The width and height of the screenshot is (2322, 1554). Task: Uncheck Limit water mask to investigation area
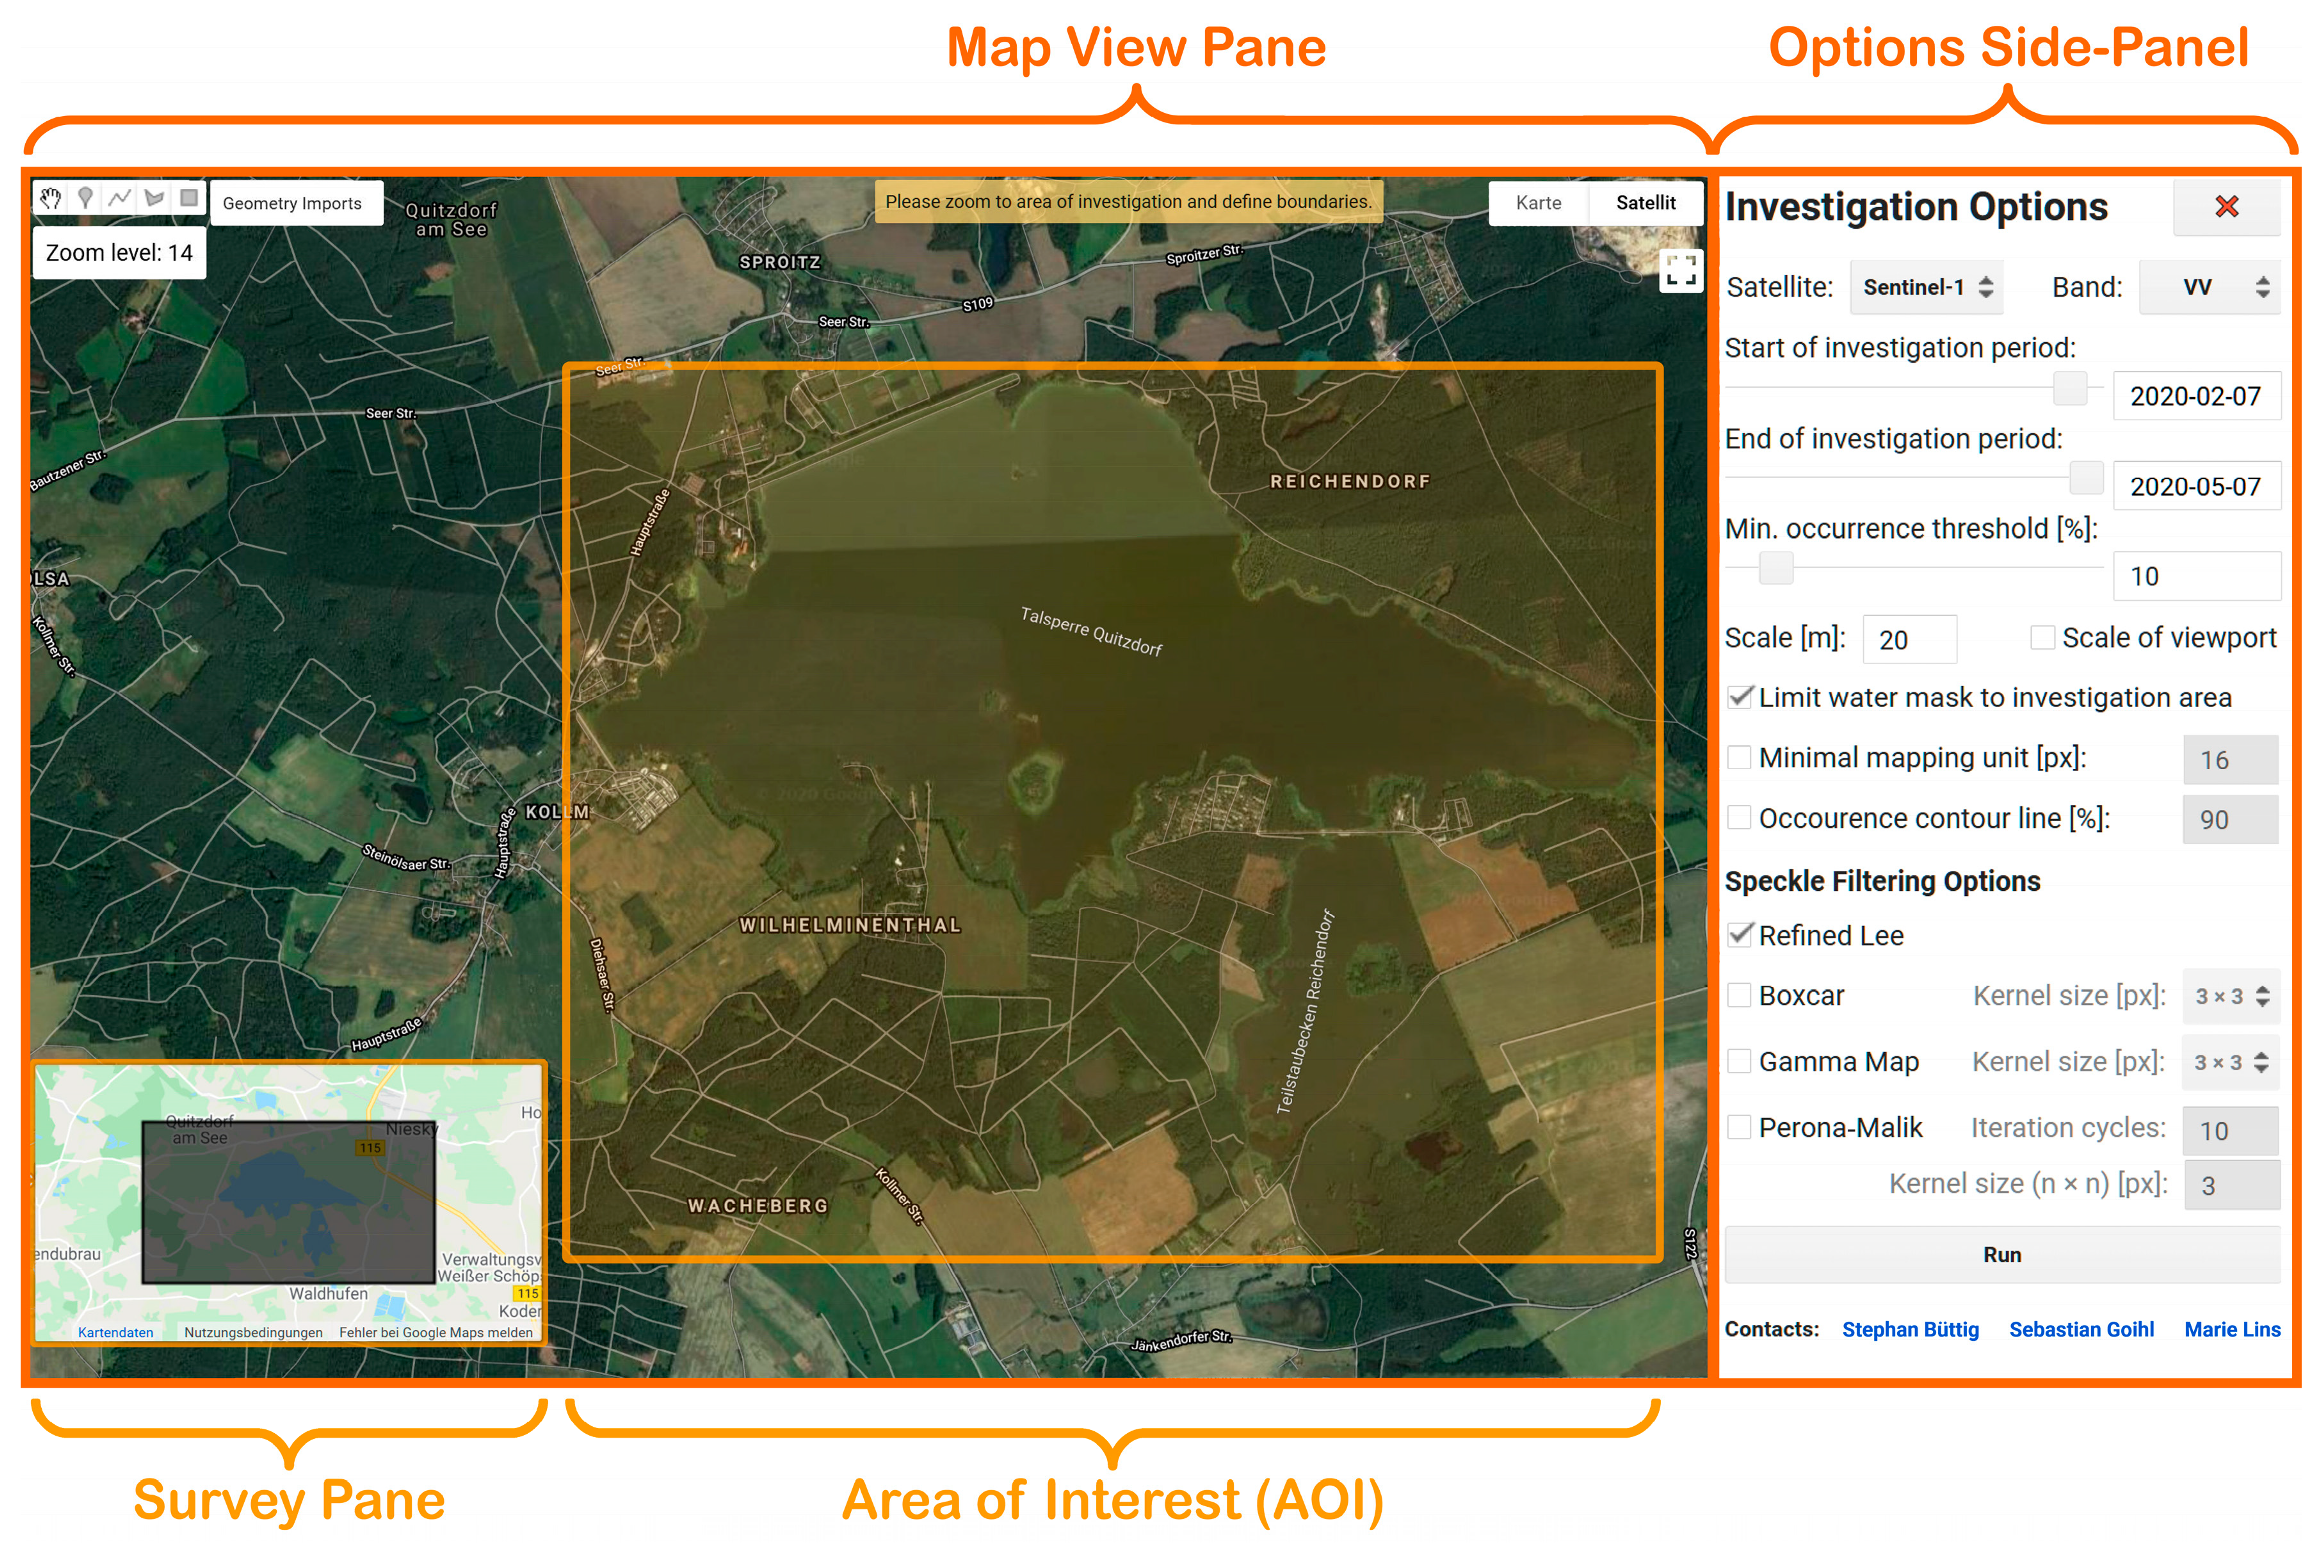pos(1739,697)
